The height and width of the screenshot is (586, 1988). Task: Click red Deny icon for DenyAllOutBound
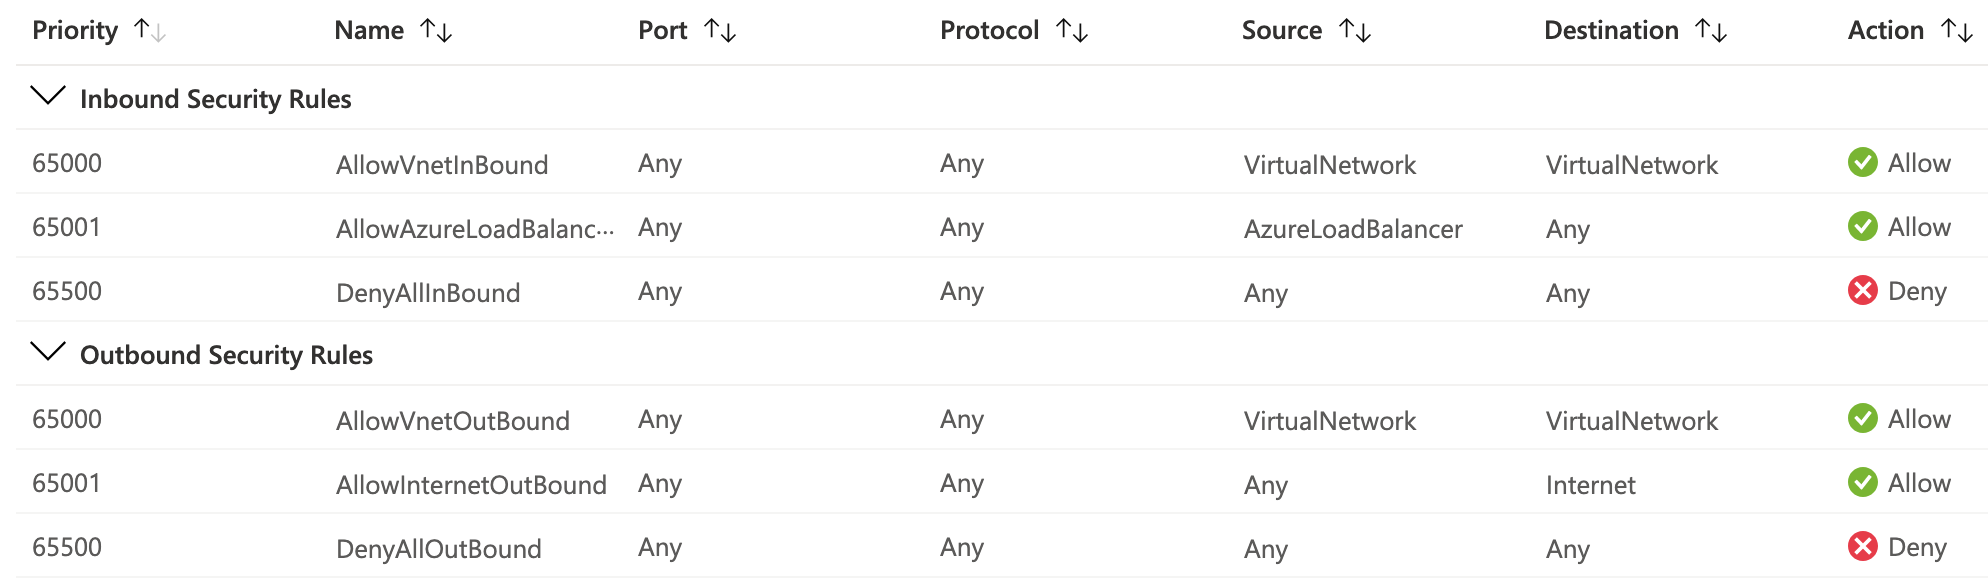tap(1862, 547)
